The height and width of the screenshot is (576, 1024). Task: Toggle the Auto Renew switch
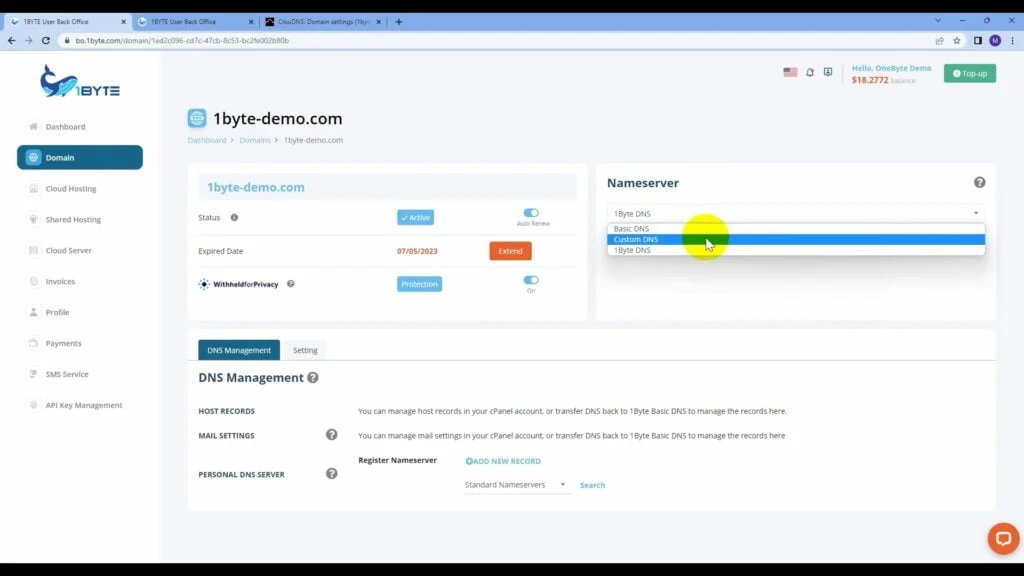point(531,213)
